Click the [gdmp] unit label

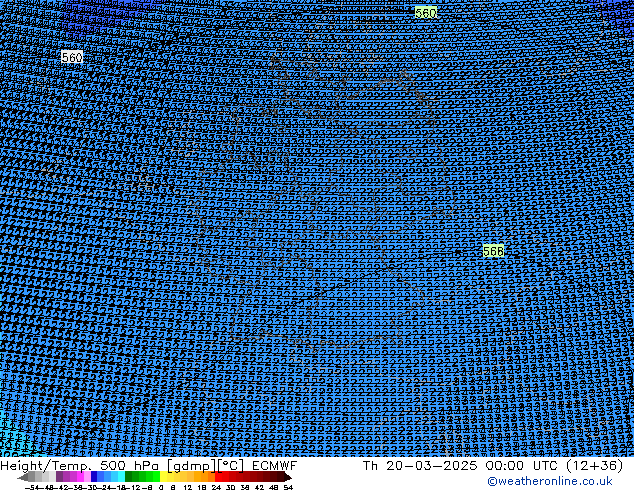[x=192, y=466]
